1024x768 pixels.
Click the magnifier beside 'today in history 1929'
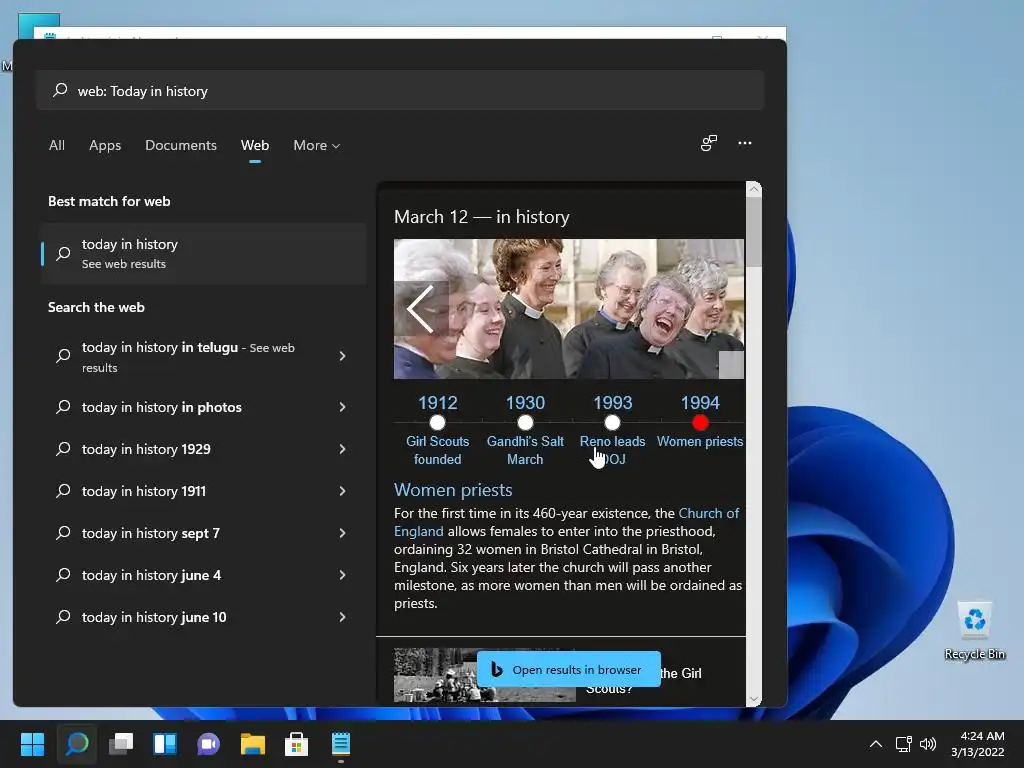(63, 449)
